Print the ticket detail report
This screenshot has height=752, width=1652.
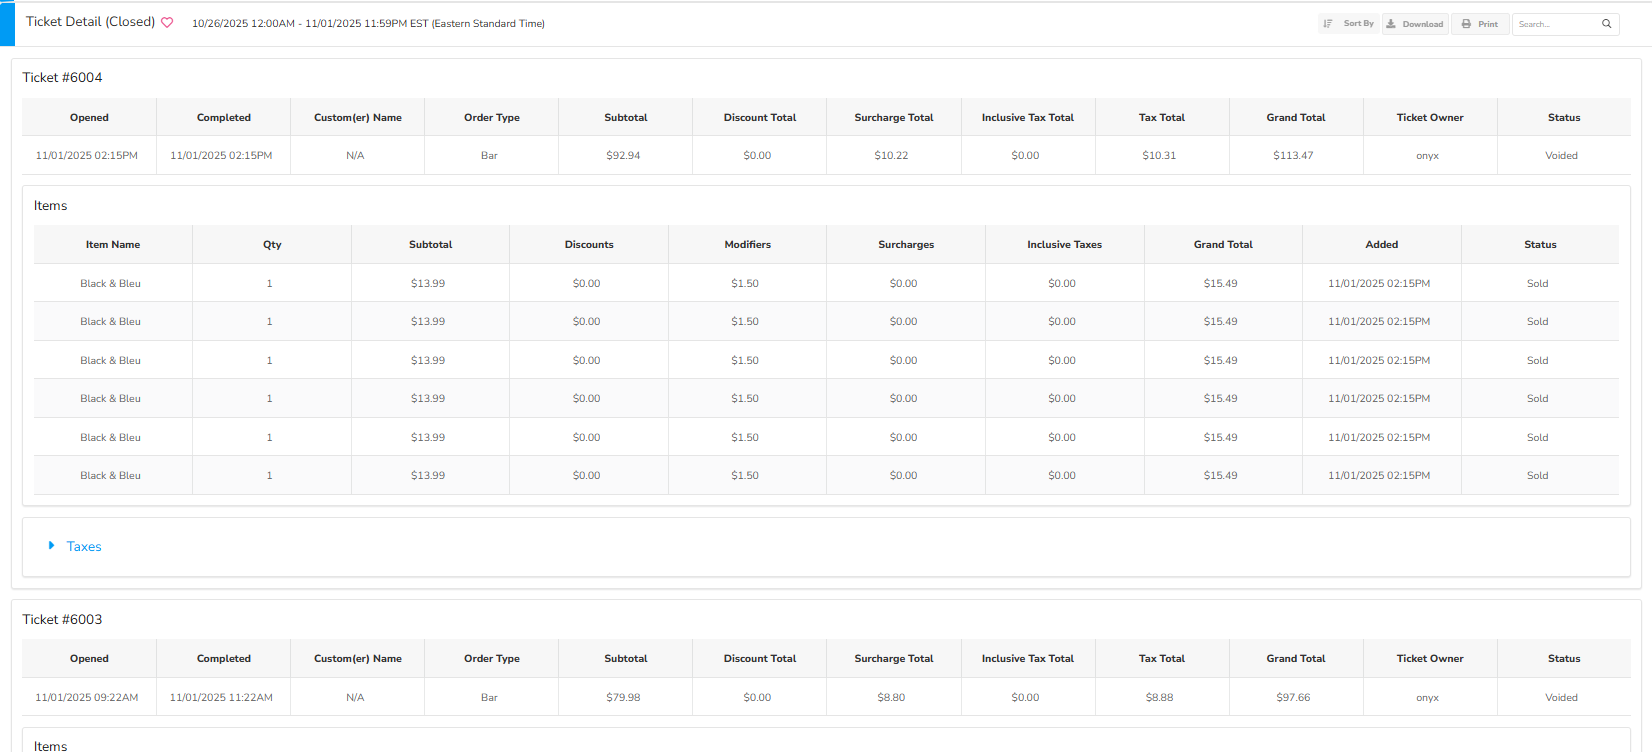[x=1480, y=24]
